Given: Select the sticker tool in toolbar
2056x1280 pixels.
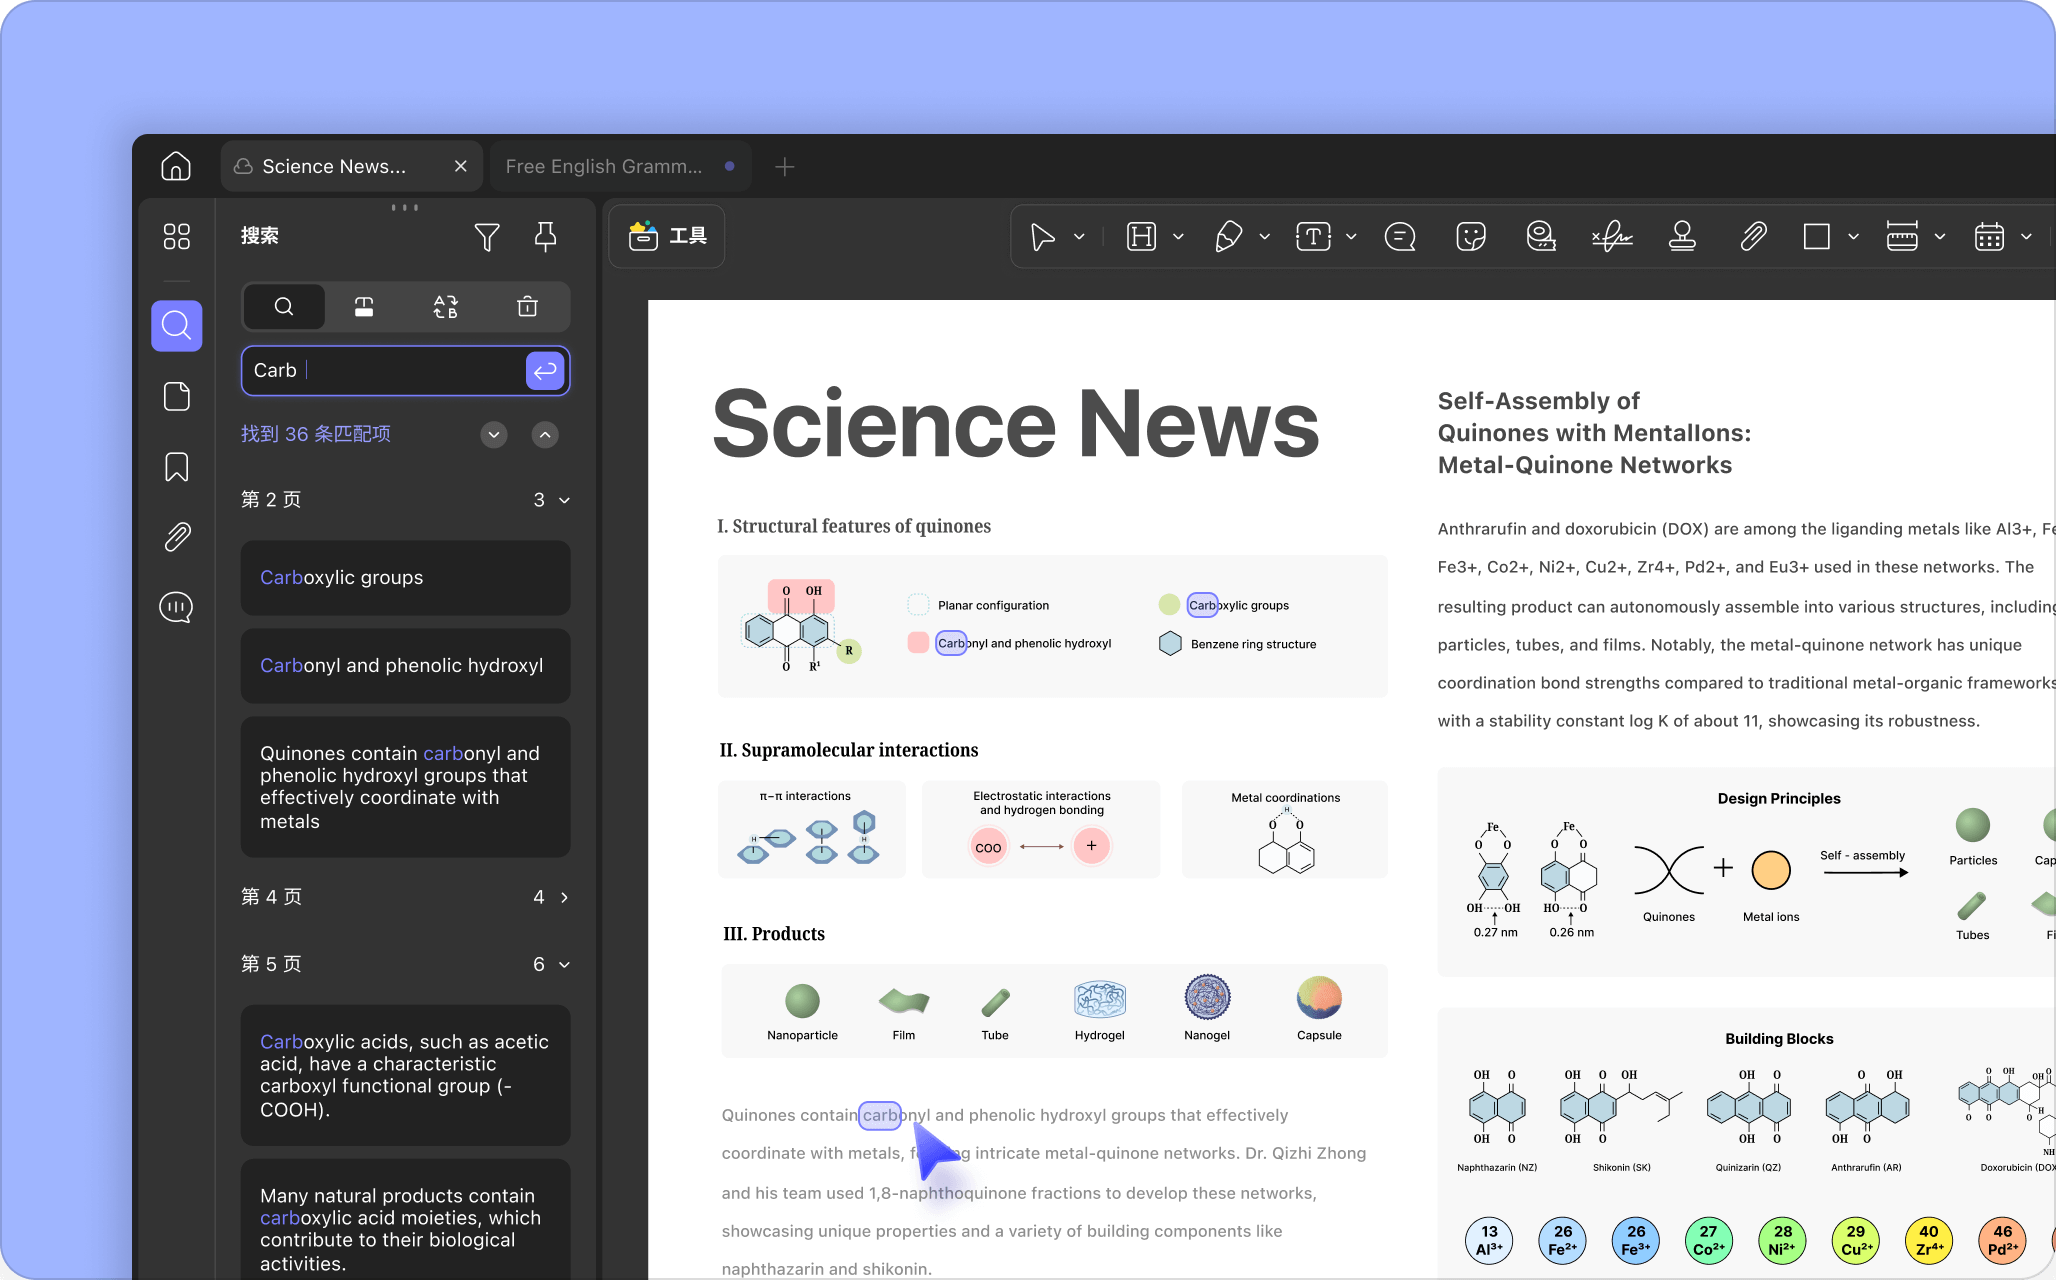Looking at the screenshot, I should point(1470,237).
